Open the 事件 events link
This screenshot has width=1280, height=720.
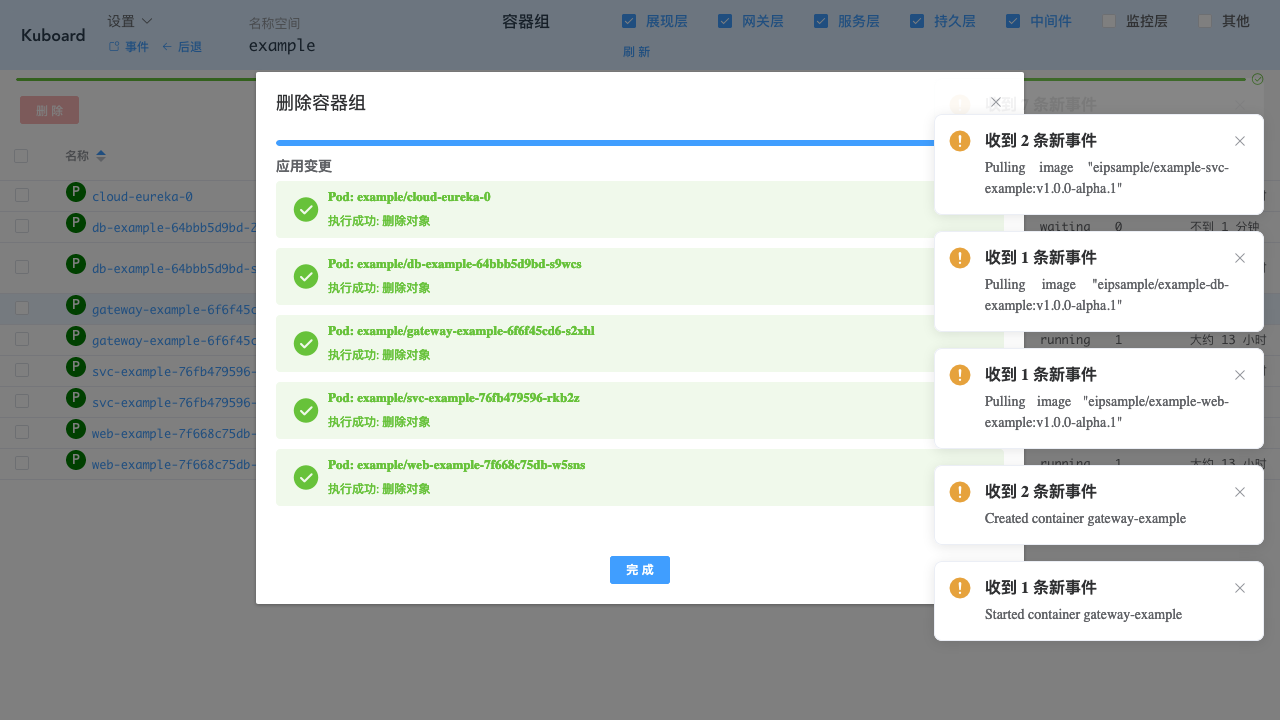129,47
